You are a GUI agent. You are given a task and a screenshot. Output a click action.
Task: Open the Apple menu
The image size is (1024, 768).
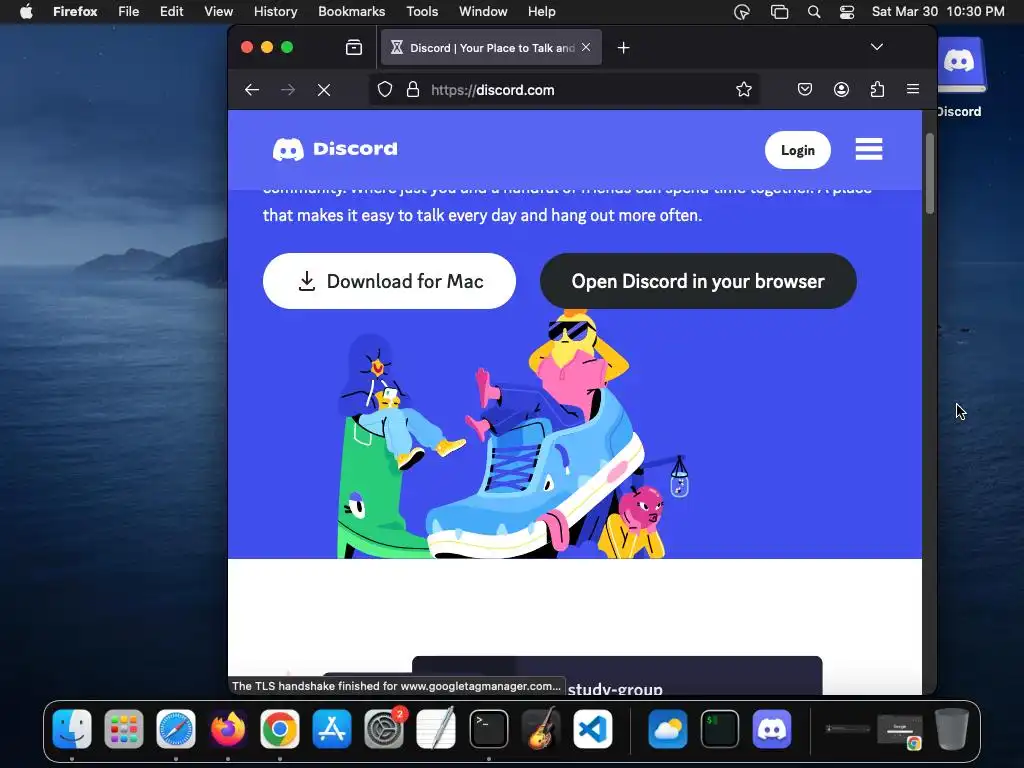pos(26,12)
